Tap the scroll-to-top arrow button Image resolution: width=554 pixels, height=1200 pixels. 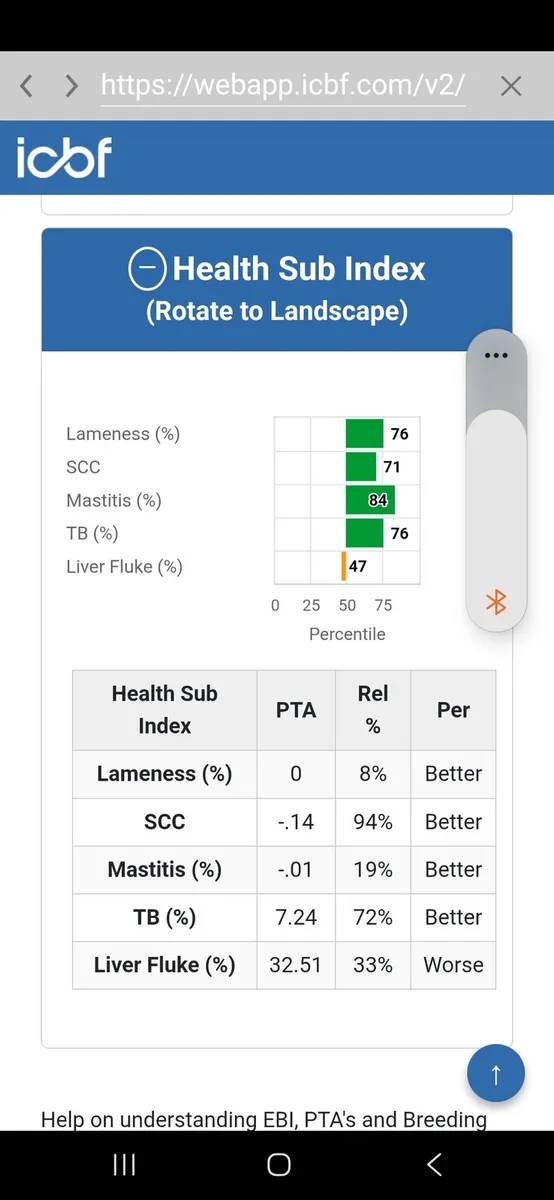[496, 1074]
